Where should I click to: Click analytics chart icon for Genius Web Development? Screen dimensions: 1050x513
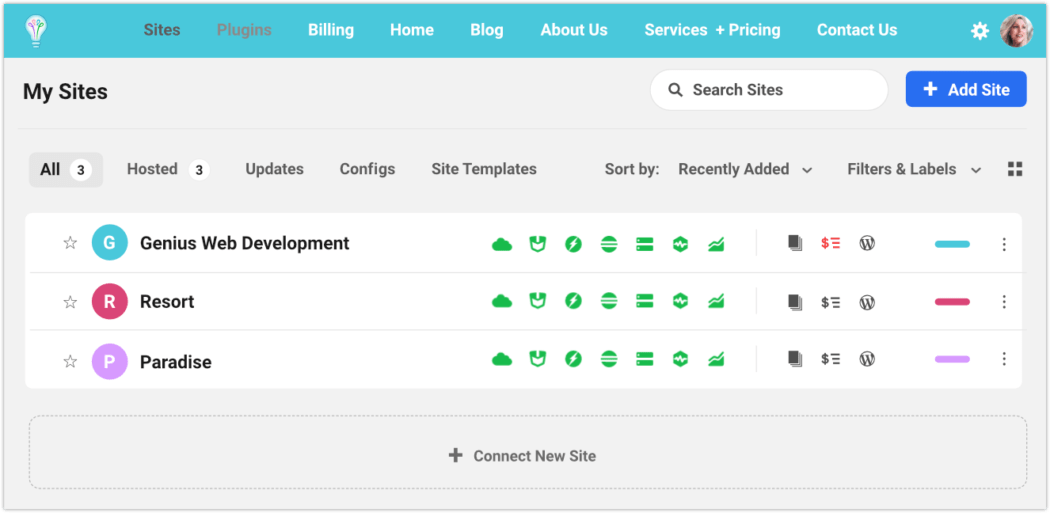click(716, 244)
